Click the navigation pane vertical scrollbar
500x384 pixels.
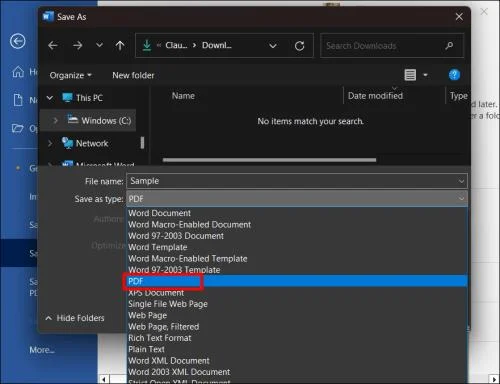[x=142, y=143]
